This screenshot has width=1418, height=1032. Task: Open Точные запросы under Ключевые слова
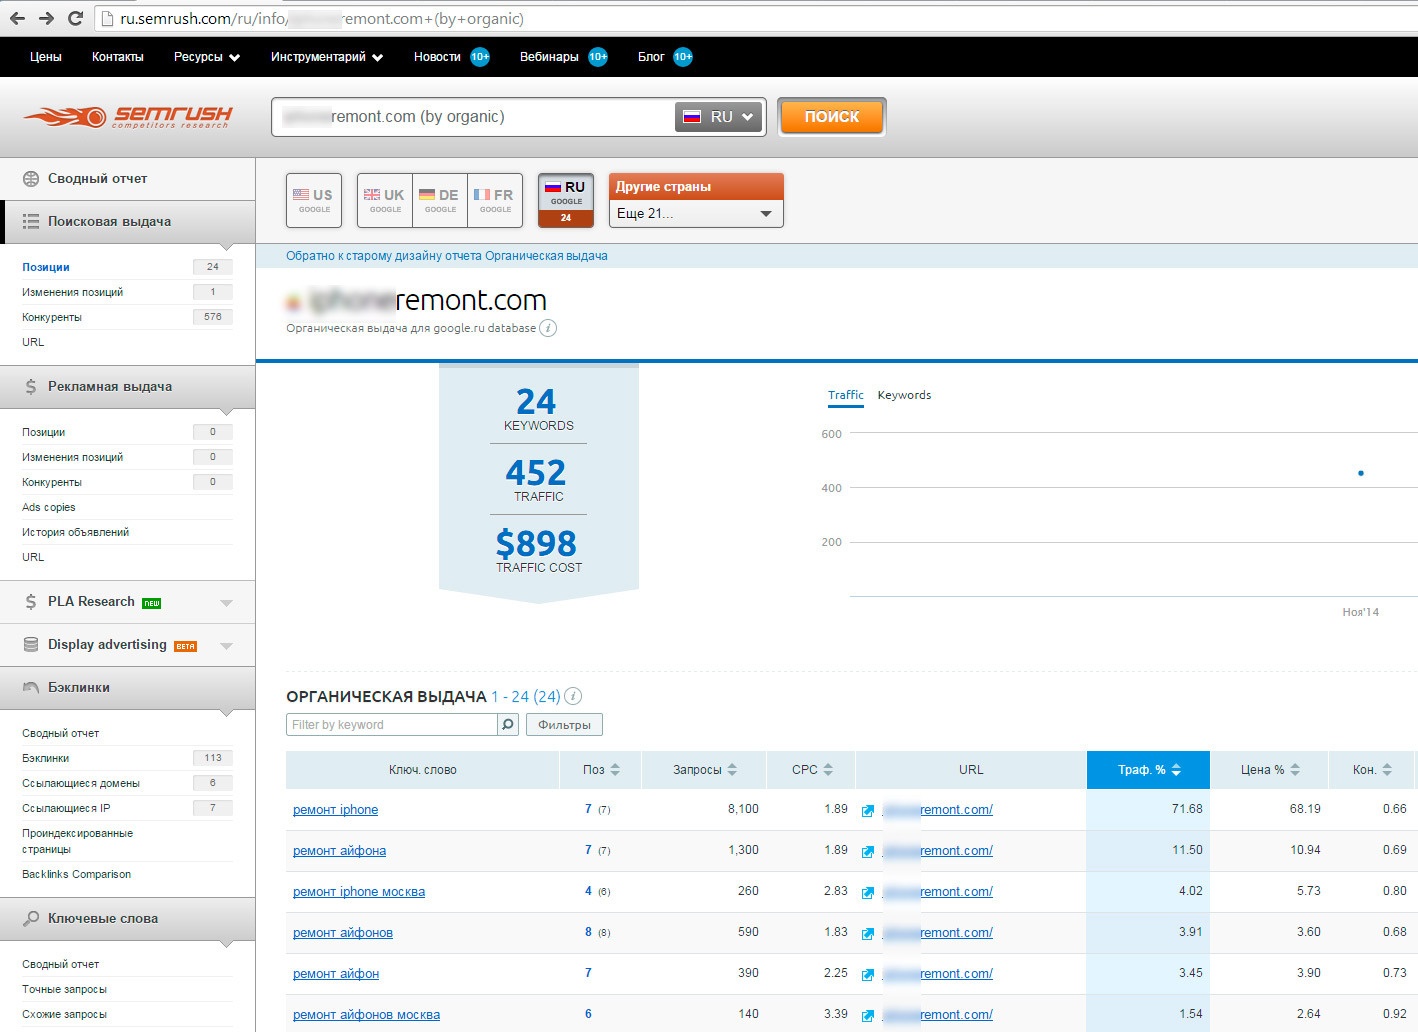pos(64,989)
